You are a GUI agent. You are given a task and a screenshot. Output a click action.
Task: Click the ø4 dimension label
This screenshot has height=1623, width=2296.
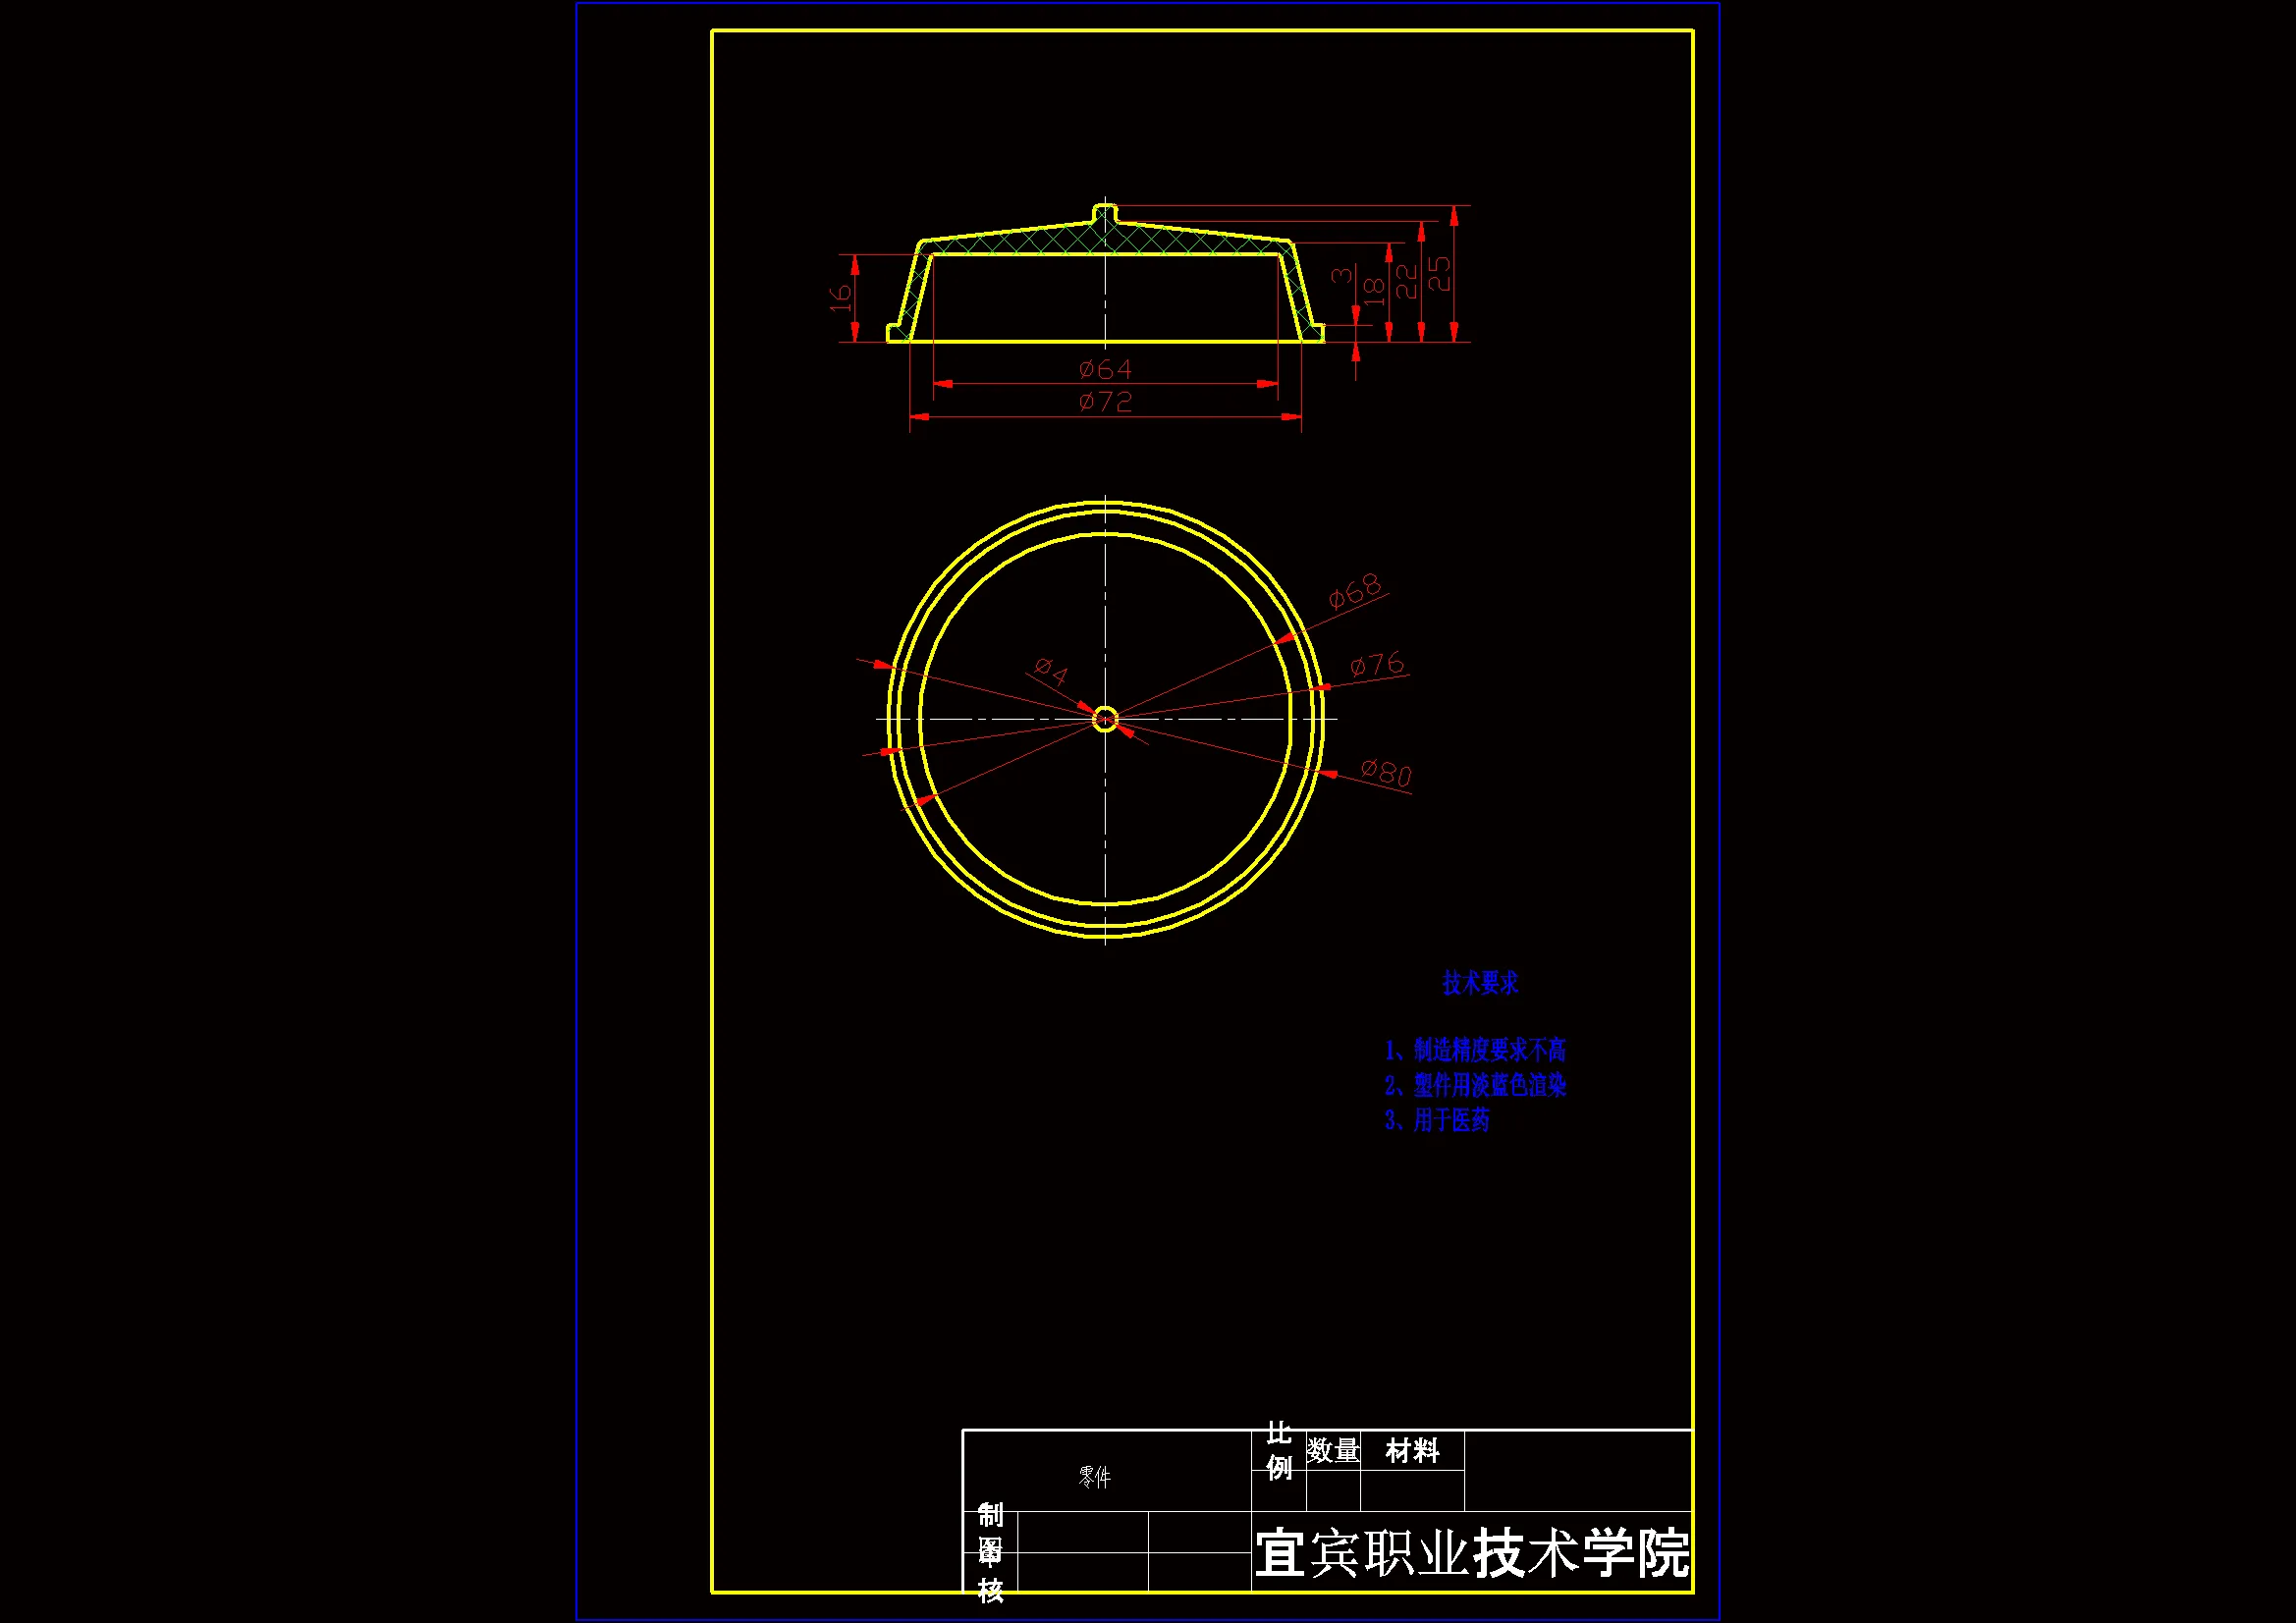1051,670
